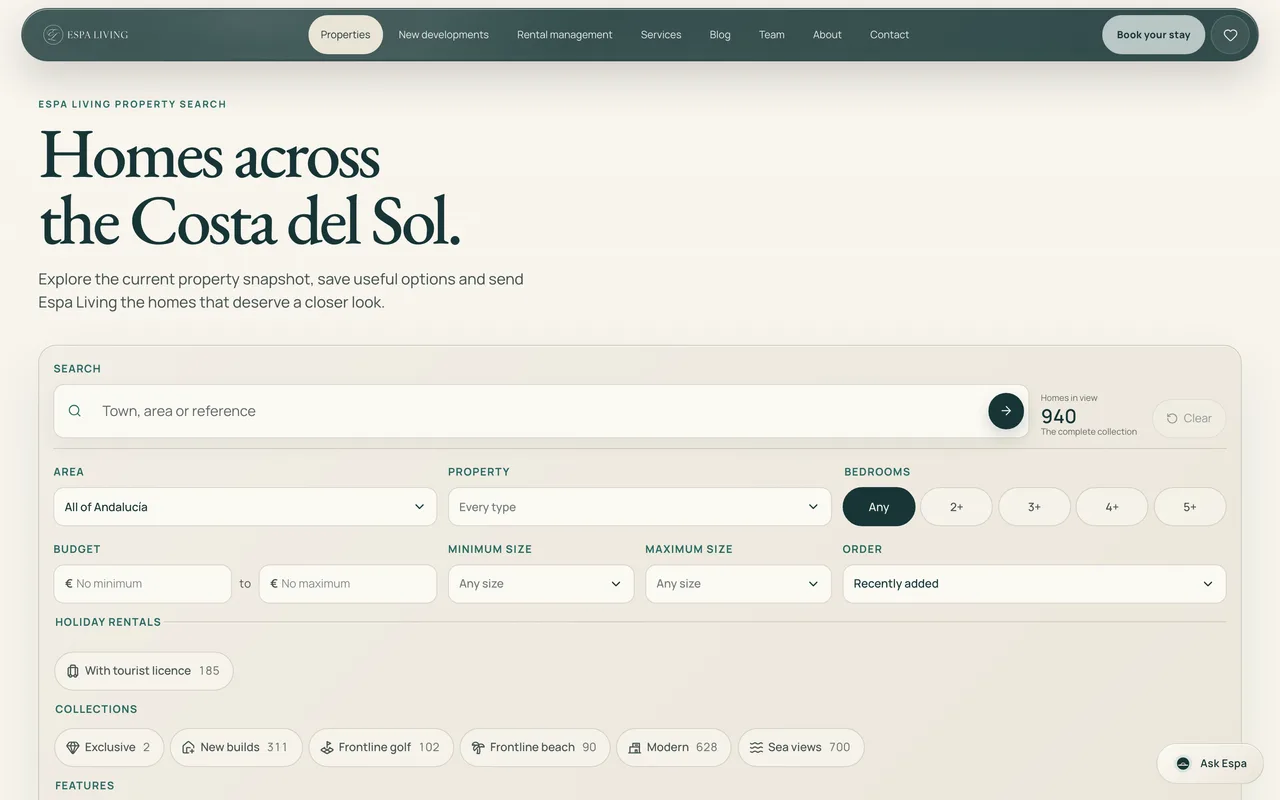Select 5+ bedrooms filter
The image size is (1280, 800).
(x=1190, y=507)
